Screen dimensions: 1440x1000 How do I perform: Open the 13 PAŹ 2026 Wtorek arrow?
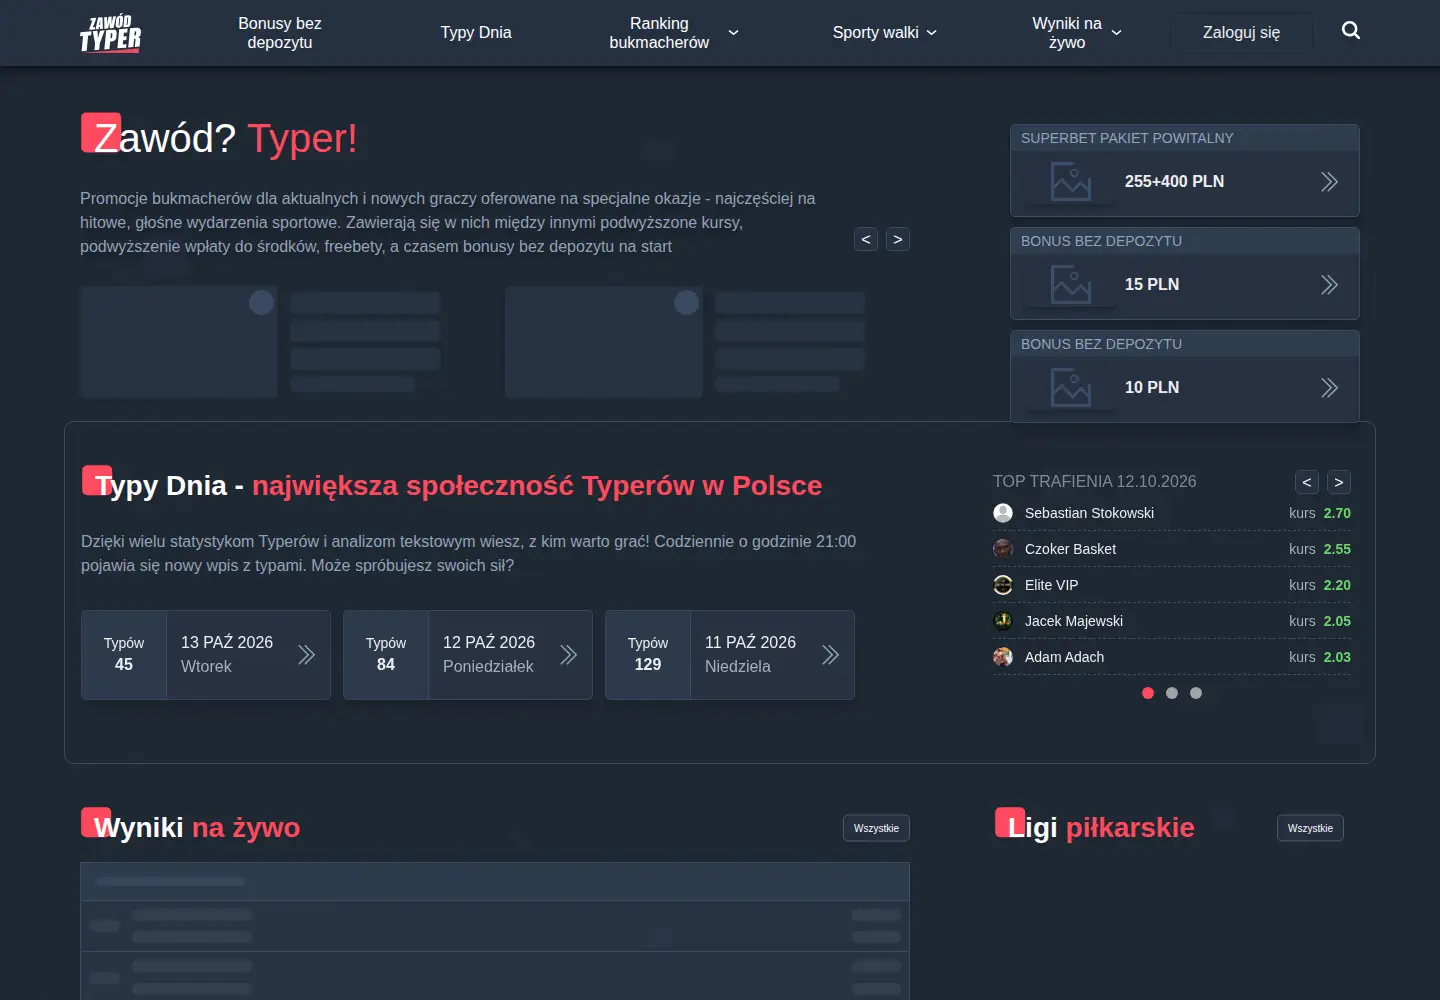pos(307,655)
